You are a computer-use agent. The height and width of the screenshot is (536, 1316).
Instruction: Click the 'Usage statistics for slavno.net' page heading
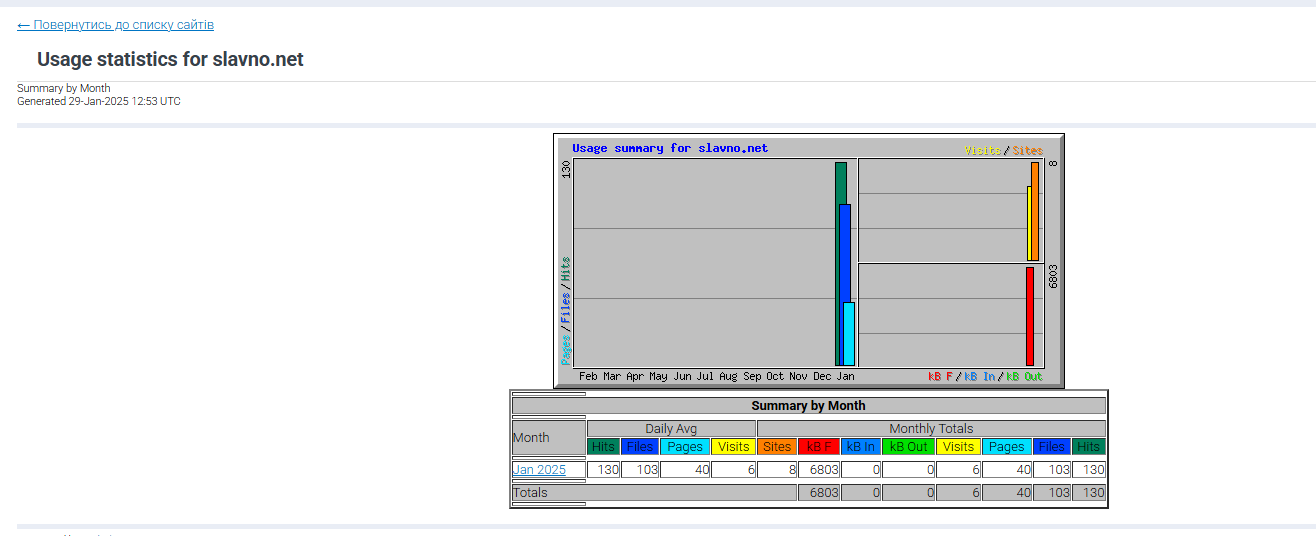click(170, 60)
